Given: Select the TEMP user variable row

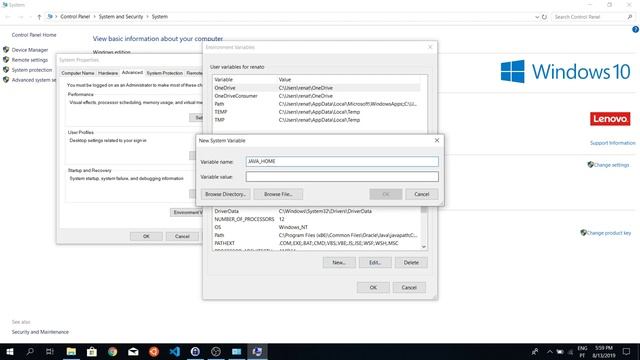Looking at the screenshot, I should [317, 112].
